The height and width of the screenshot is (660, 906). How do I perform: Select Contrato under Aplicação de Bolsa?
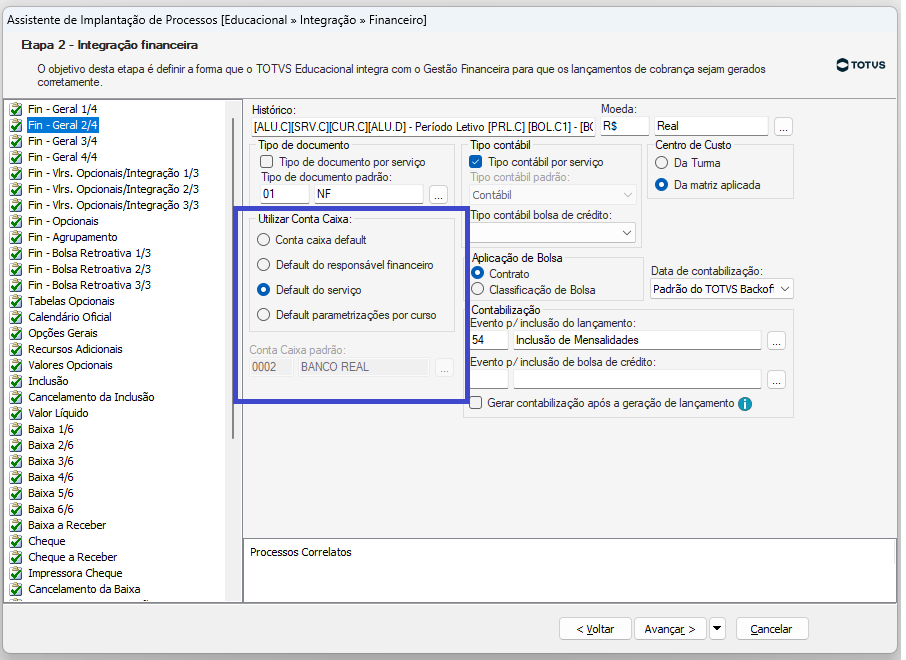pyautogui.click(x=478, y=273)
